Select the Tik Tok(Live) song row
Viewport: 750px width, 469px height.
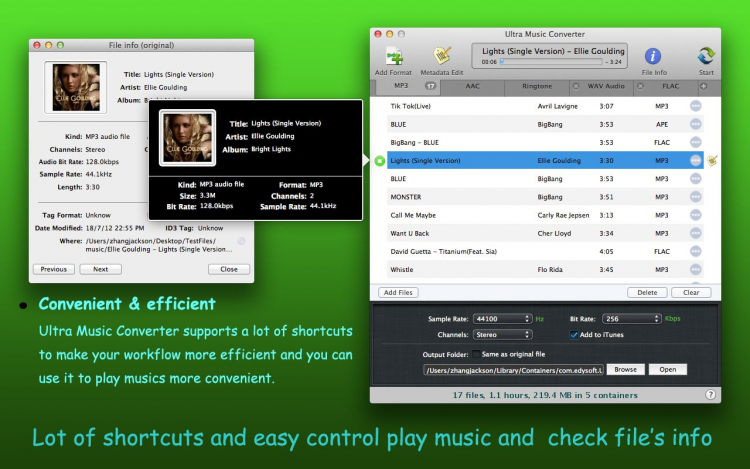[x=545, y=106]
